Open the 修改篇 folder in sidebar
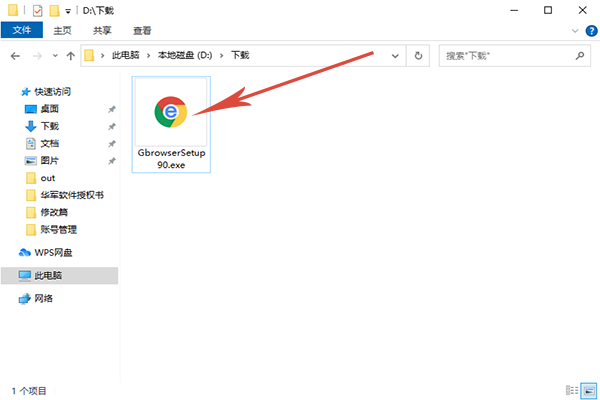 [54, 212]
